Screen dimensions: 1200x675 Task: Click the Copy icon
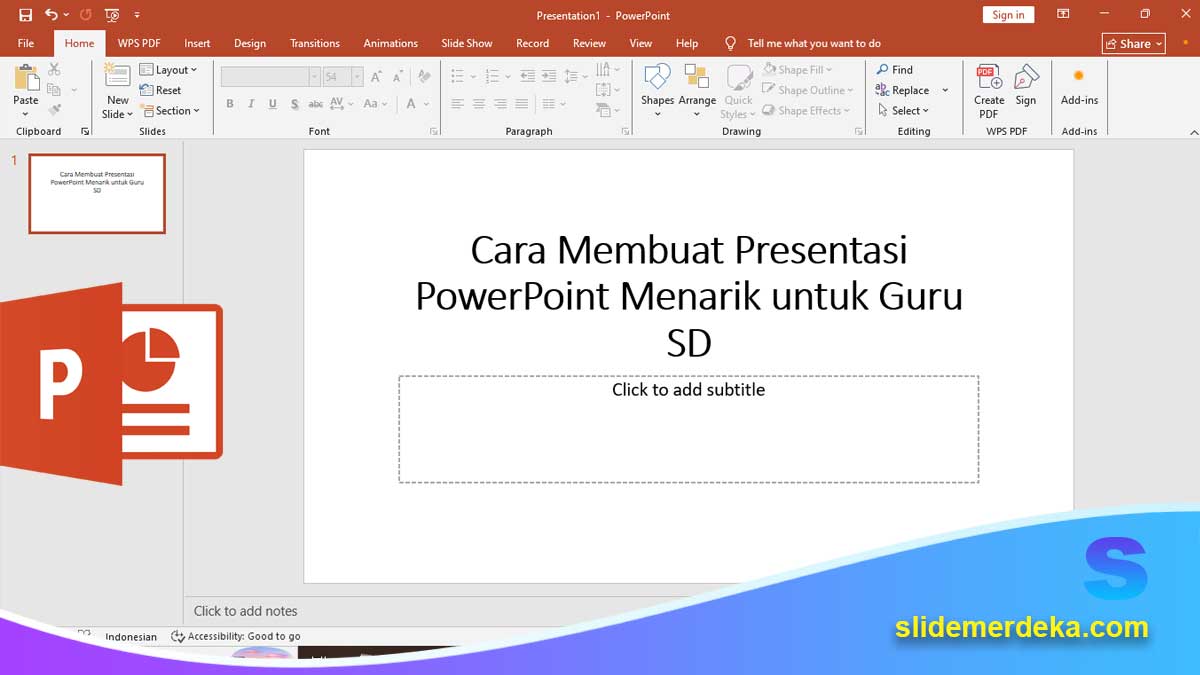pos(54,90)
